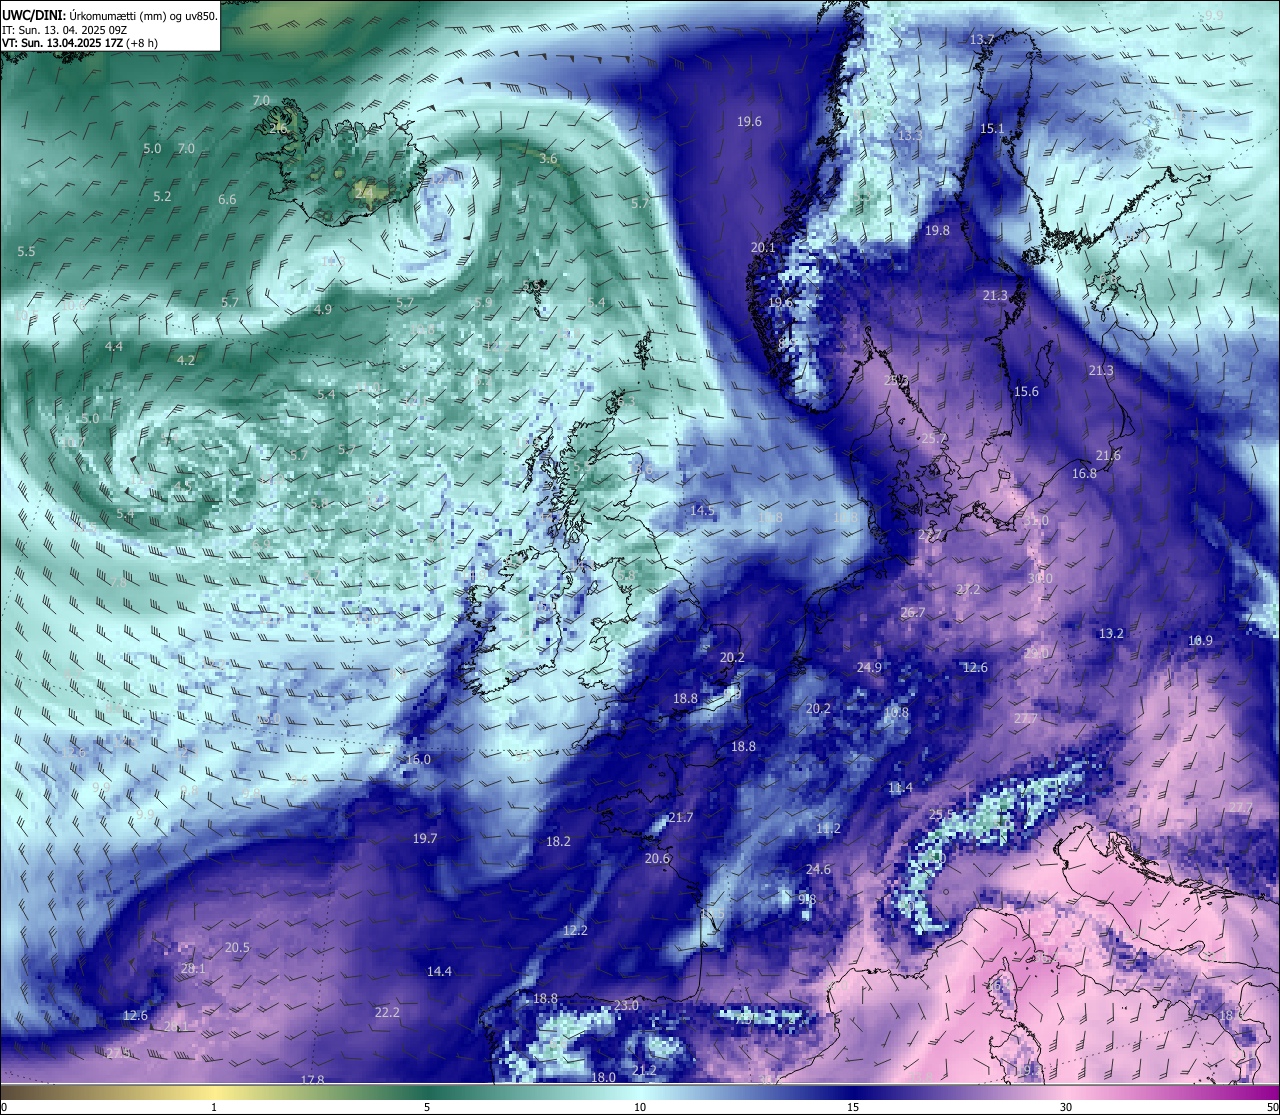This screenshot has width=1280, height=1115.
Task: Click the 20.5 value map label
Action: pyautogui.click(x=237, y=948)
